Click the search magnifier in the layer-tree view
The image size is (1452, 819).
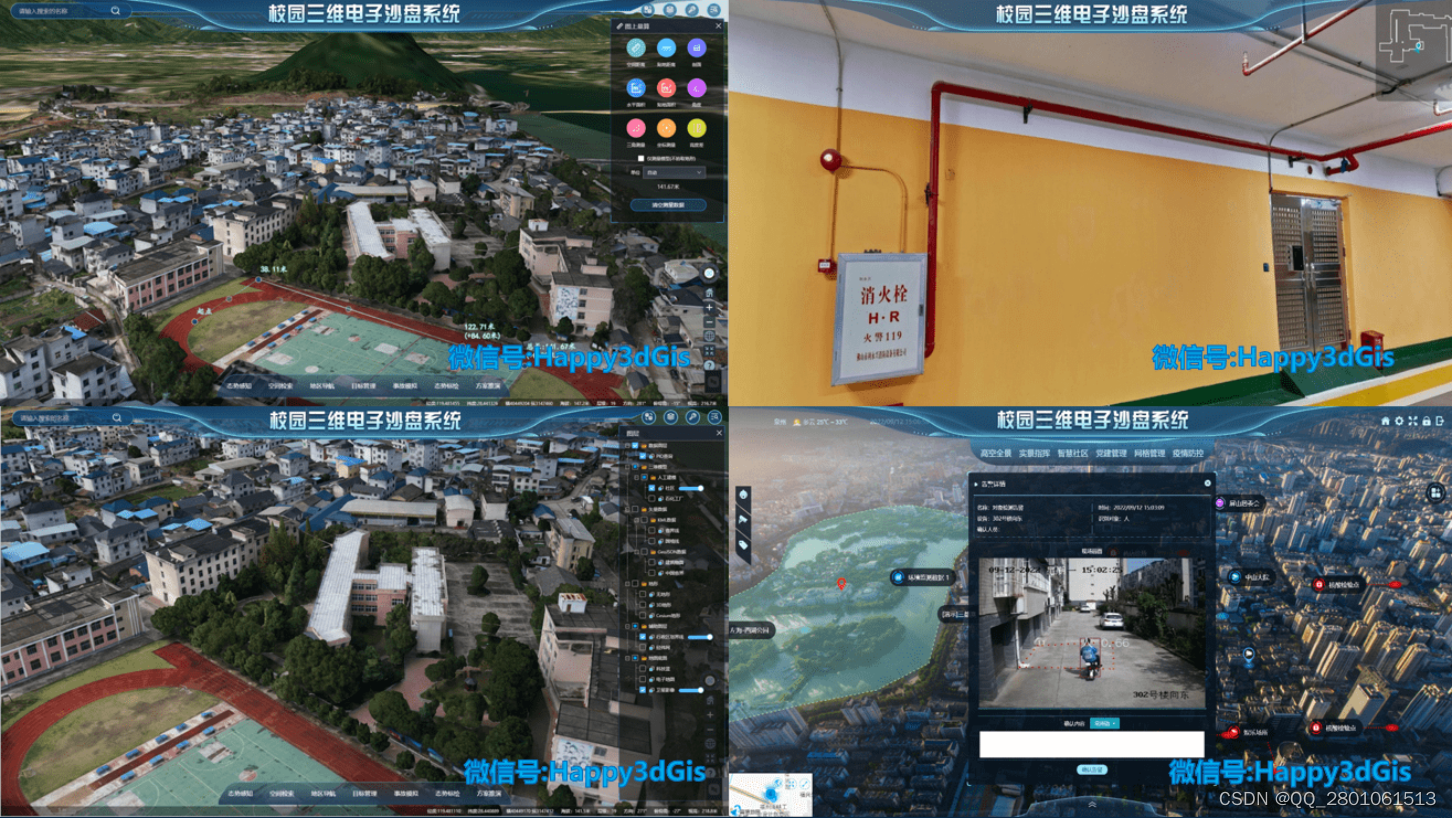[117, 418]
